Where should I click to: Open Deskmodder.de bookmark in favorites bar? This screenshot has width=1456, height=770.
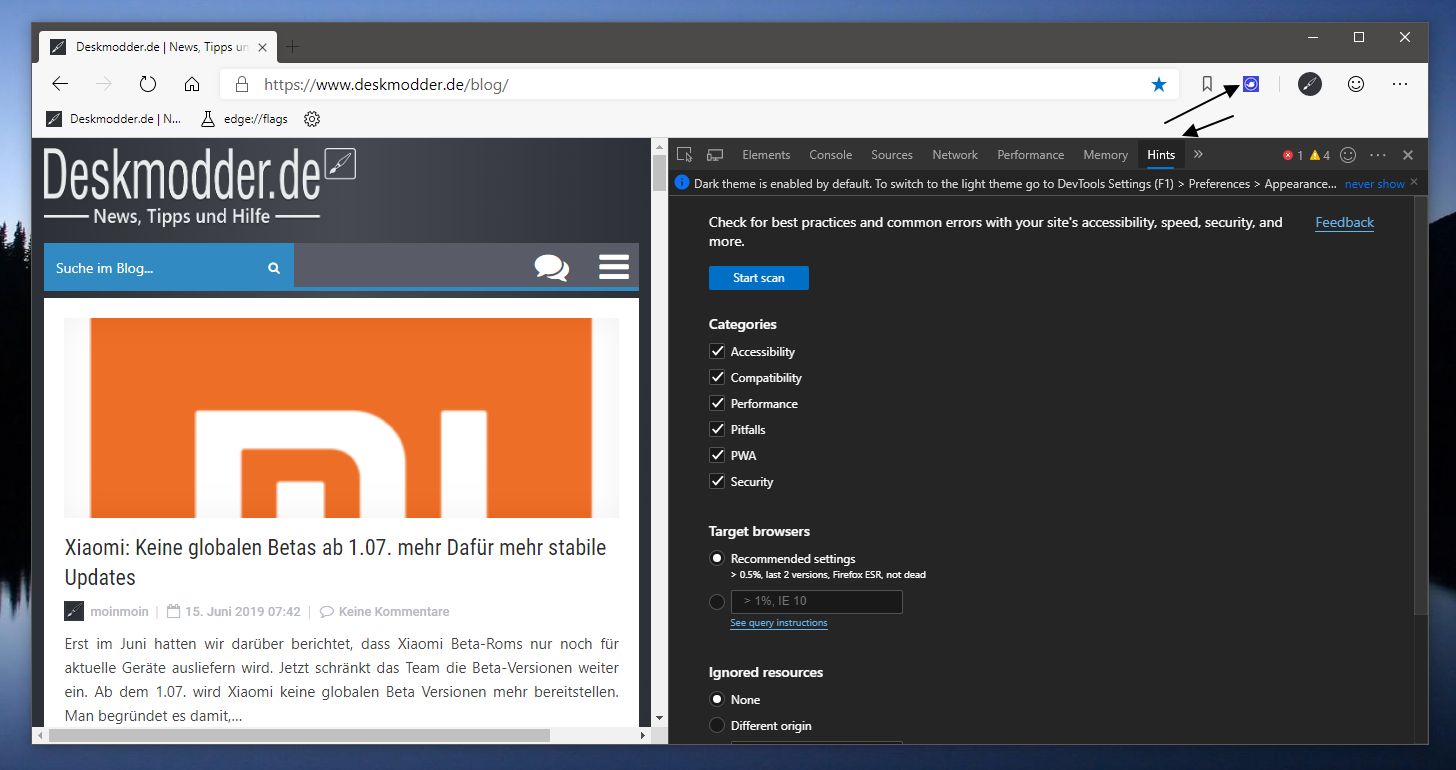pyautogui.click(x=115, y=119)
